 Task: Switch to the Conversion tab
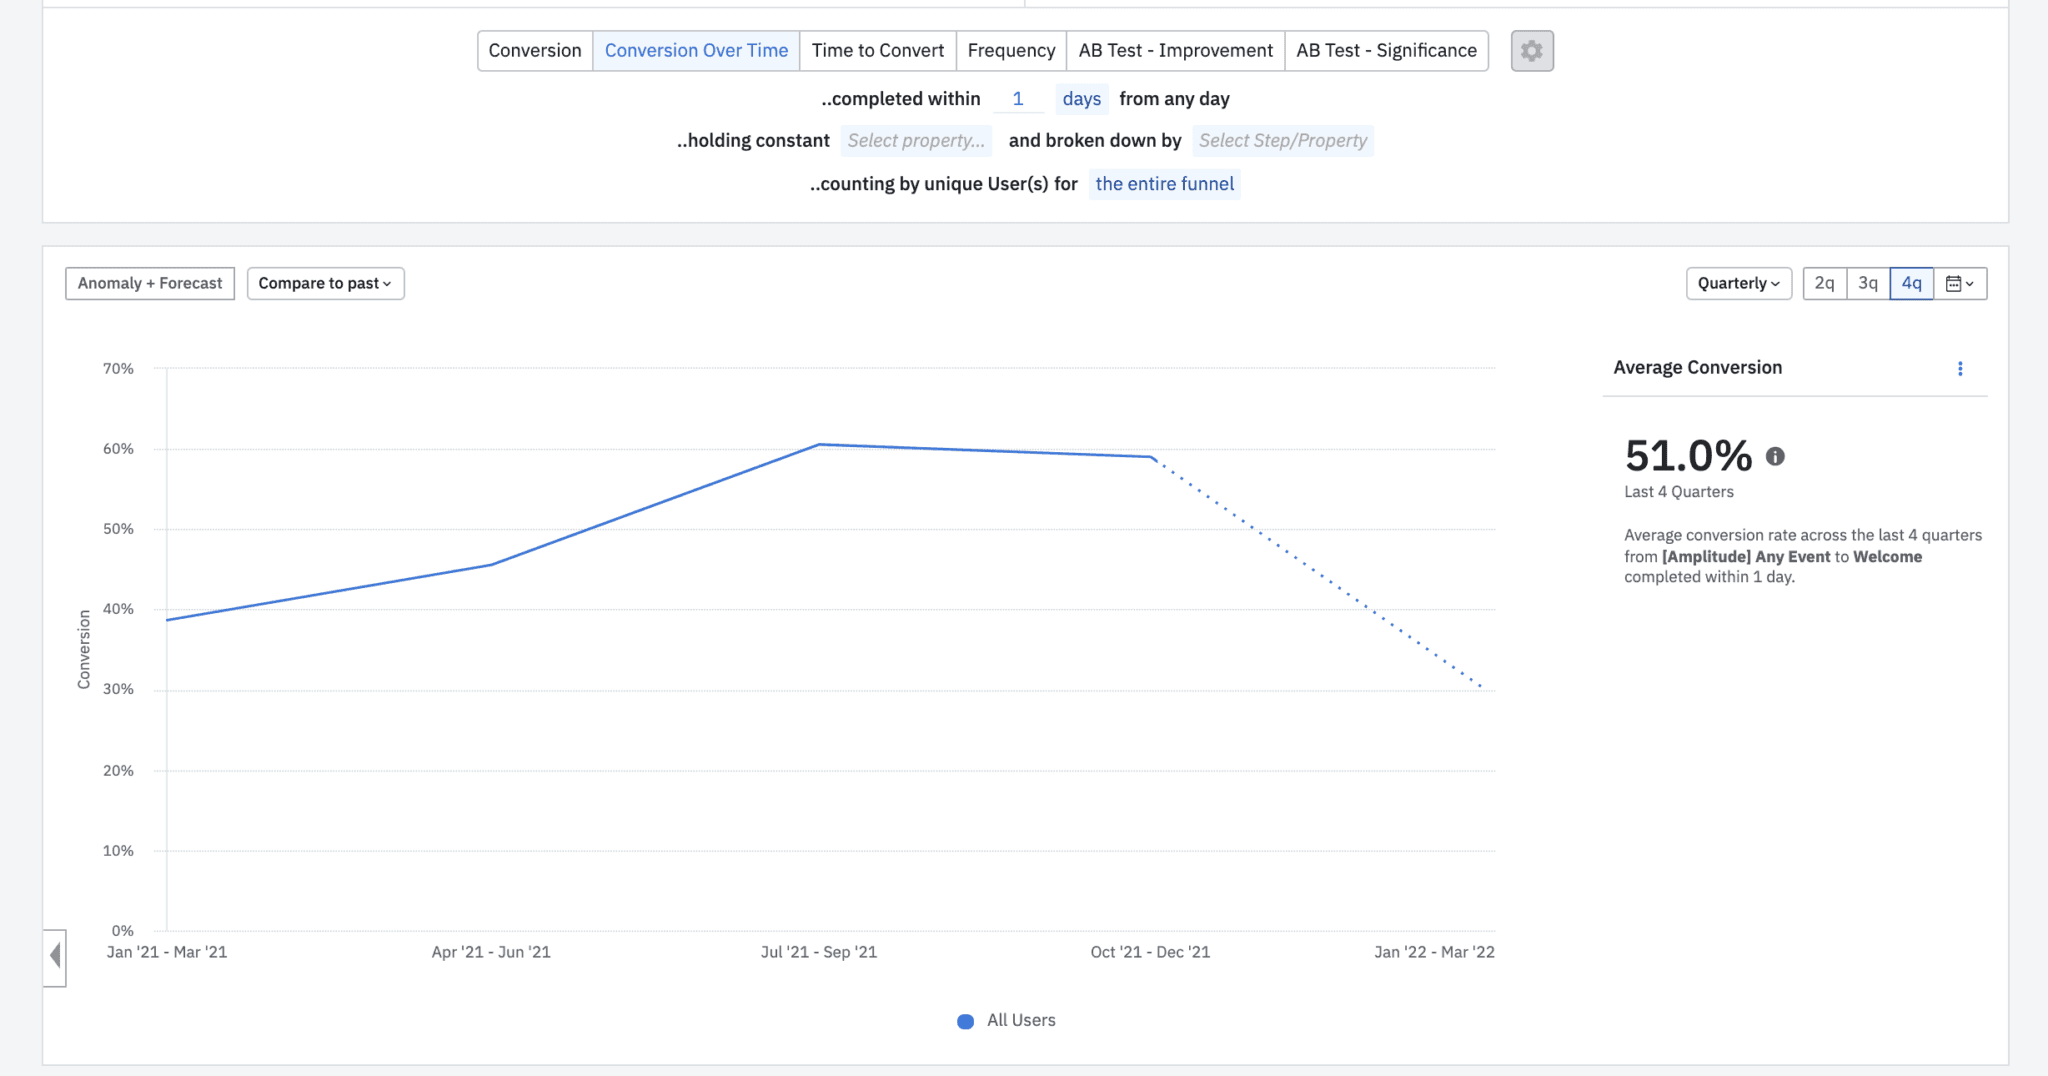tap(535, 50)
